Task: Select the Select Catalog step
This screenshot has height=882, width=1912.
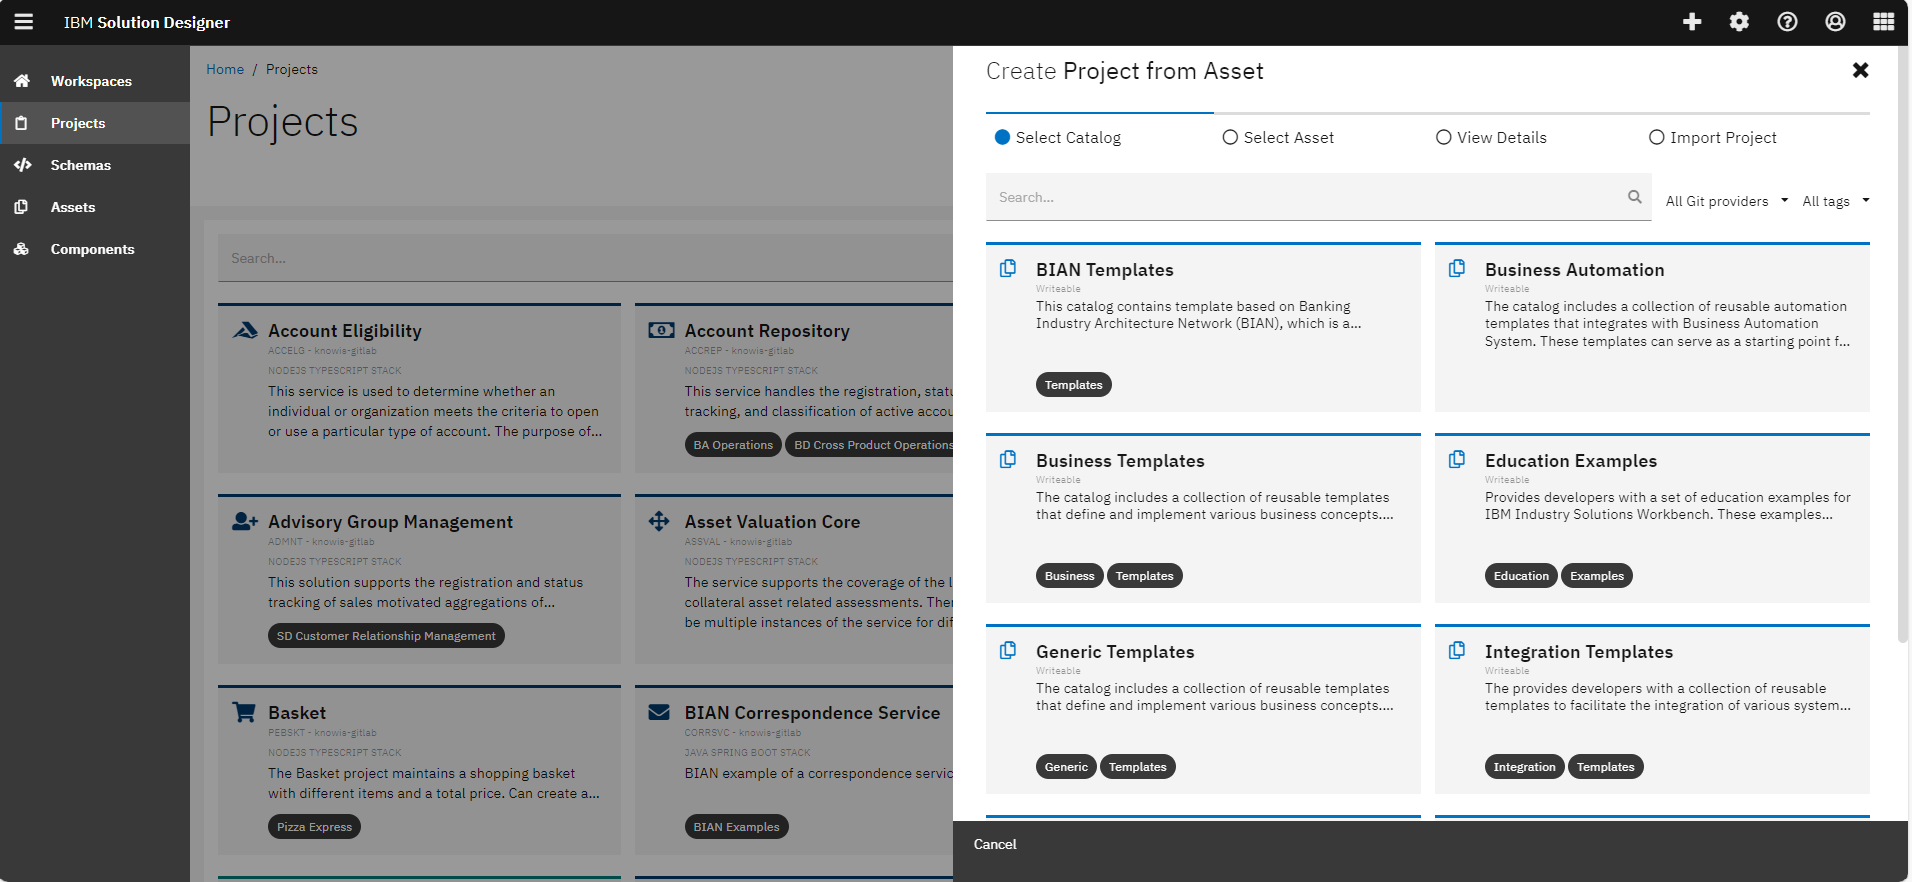Action: coord(1058,138)
